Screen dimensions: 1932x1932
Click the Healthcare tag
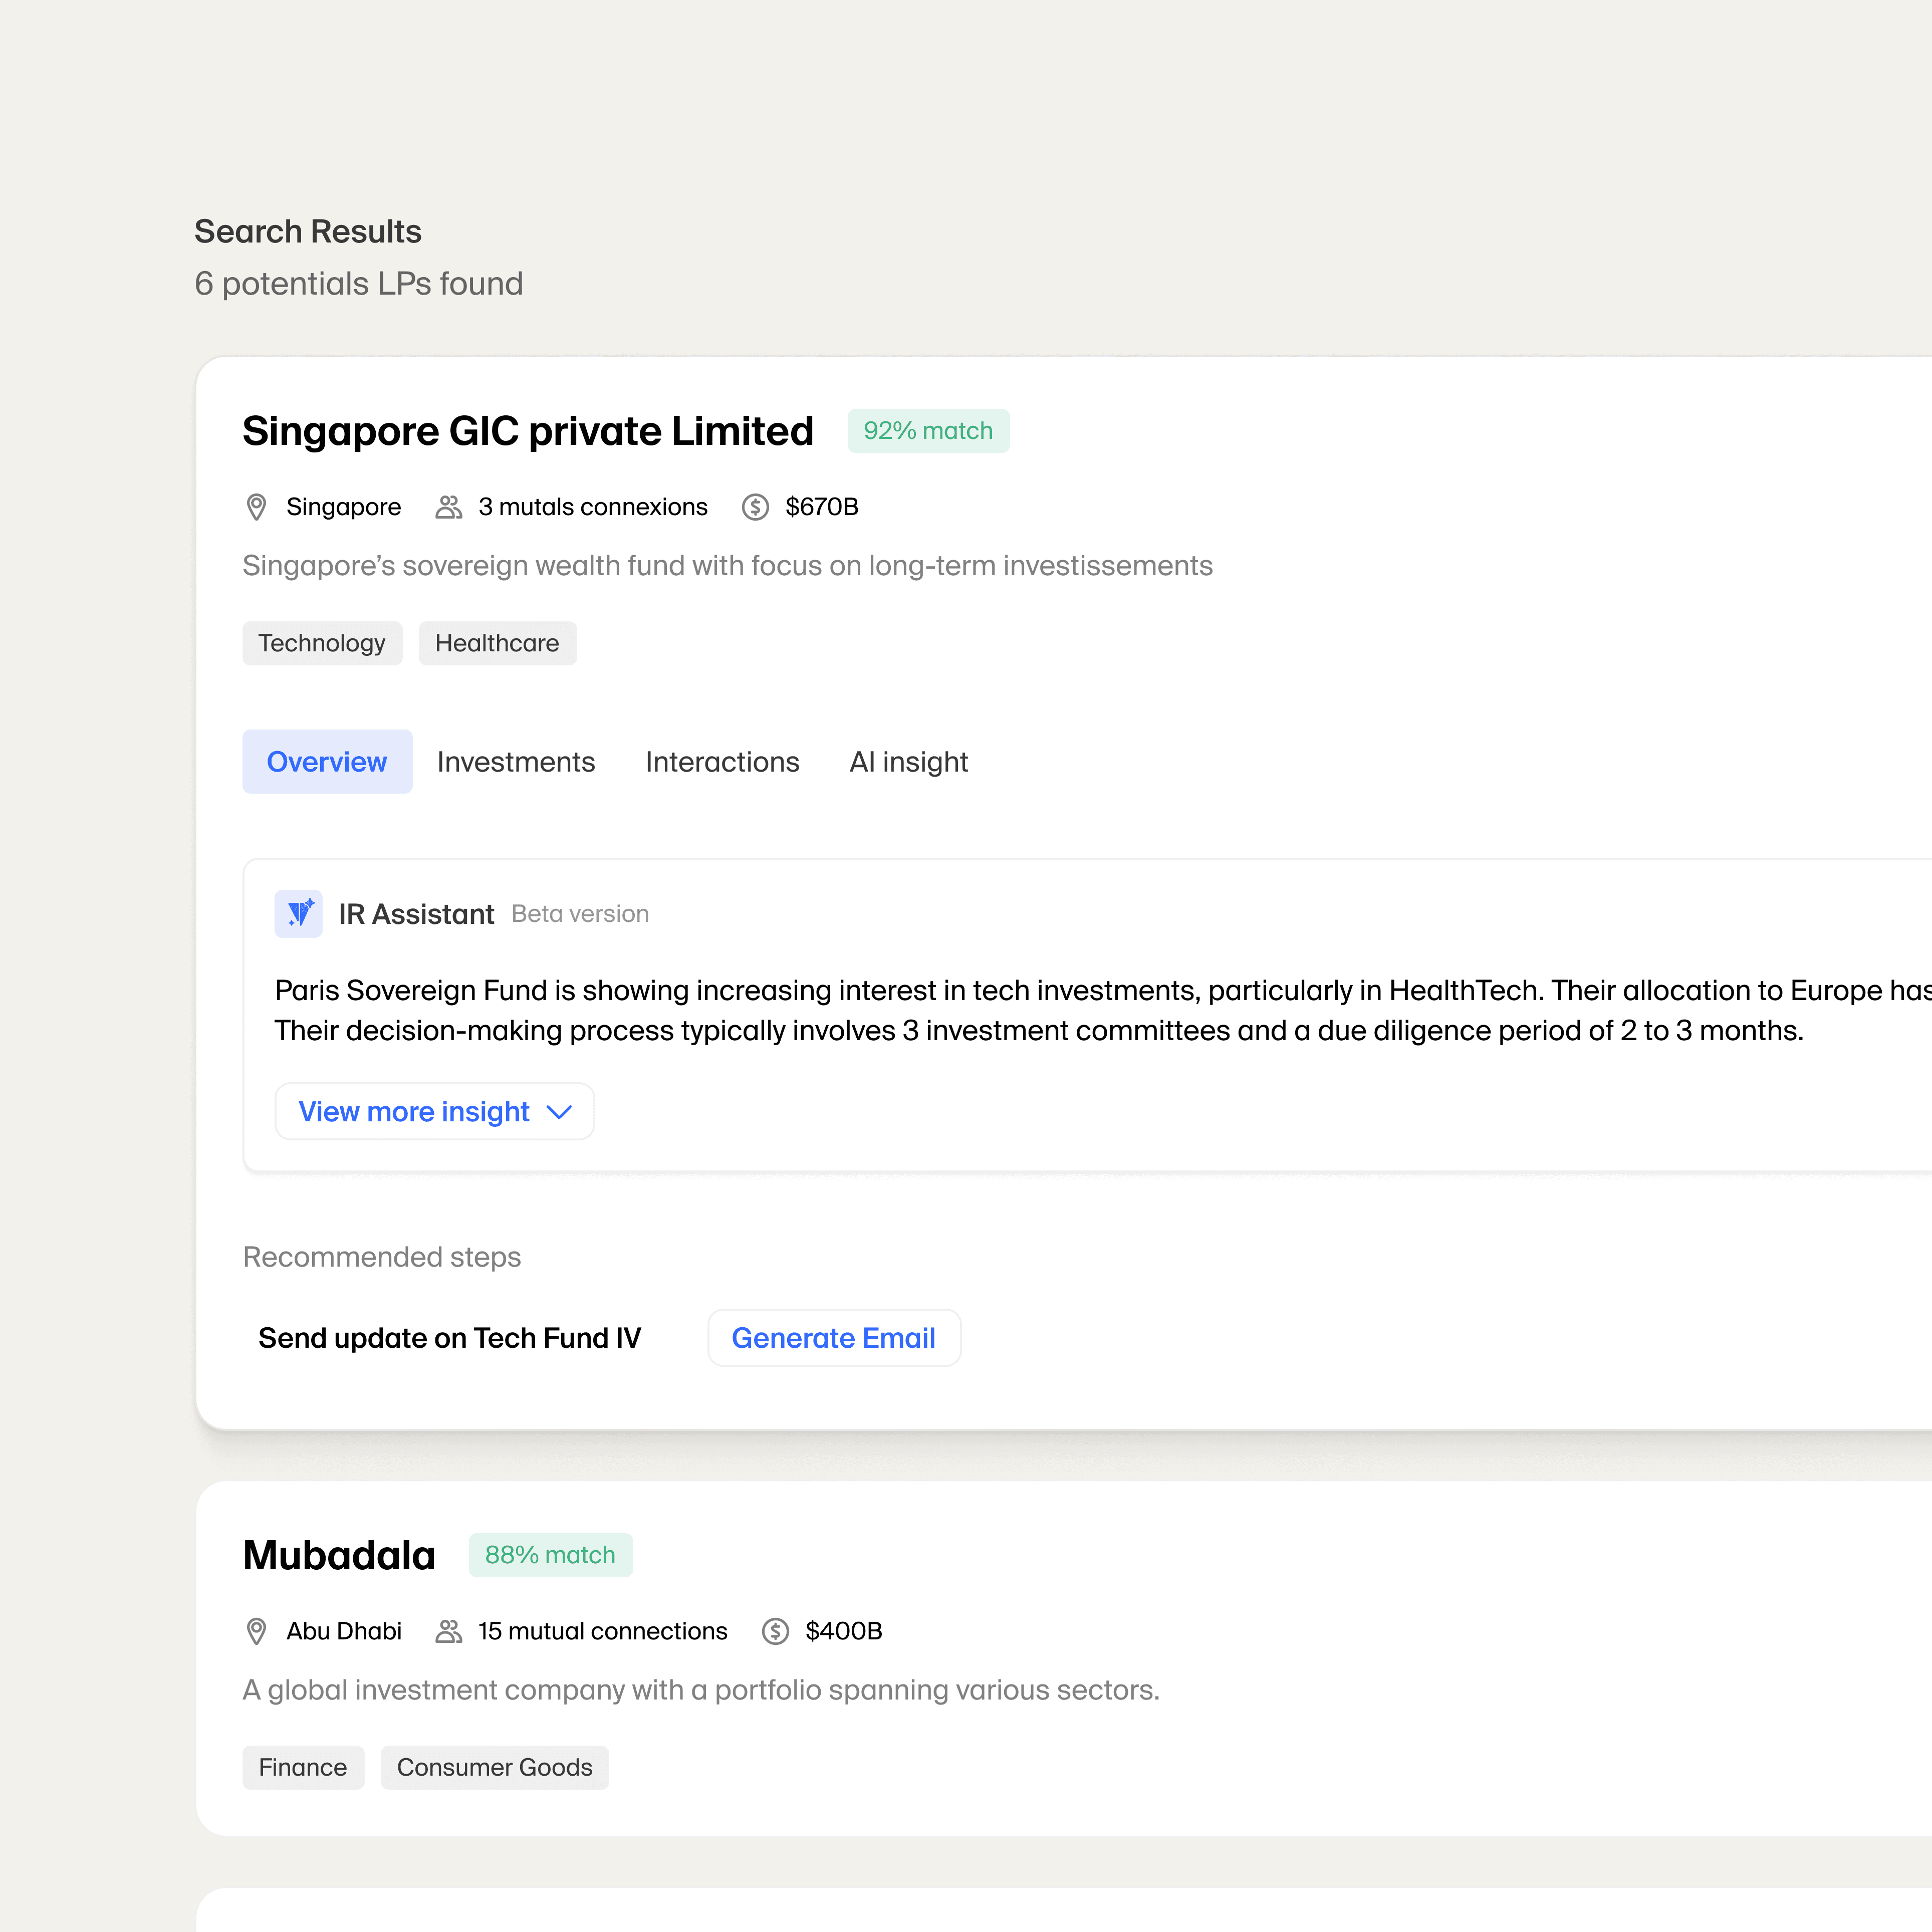click(497, 643)
